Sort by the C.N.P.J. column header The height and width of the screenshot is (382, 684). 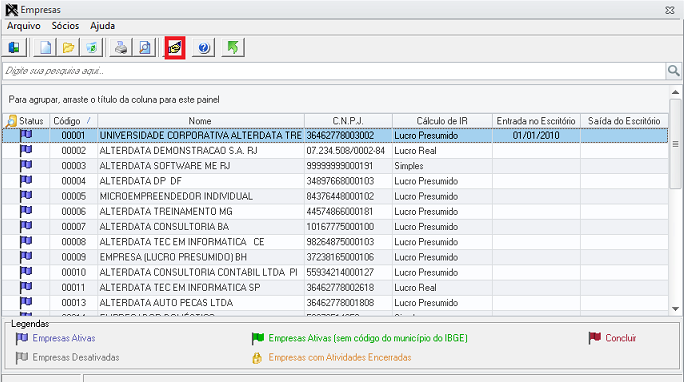pyautogui.click(x=348, y=121)
